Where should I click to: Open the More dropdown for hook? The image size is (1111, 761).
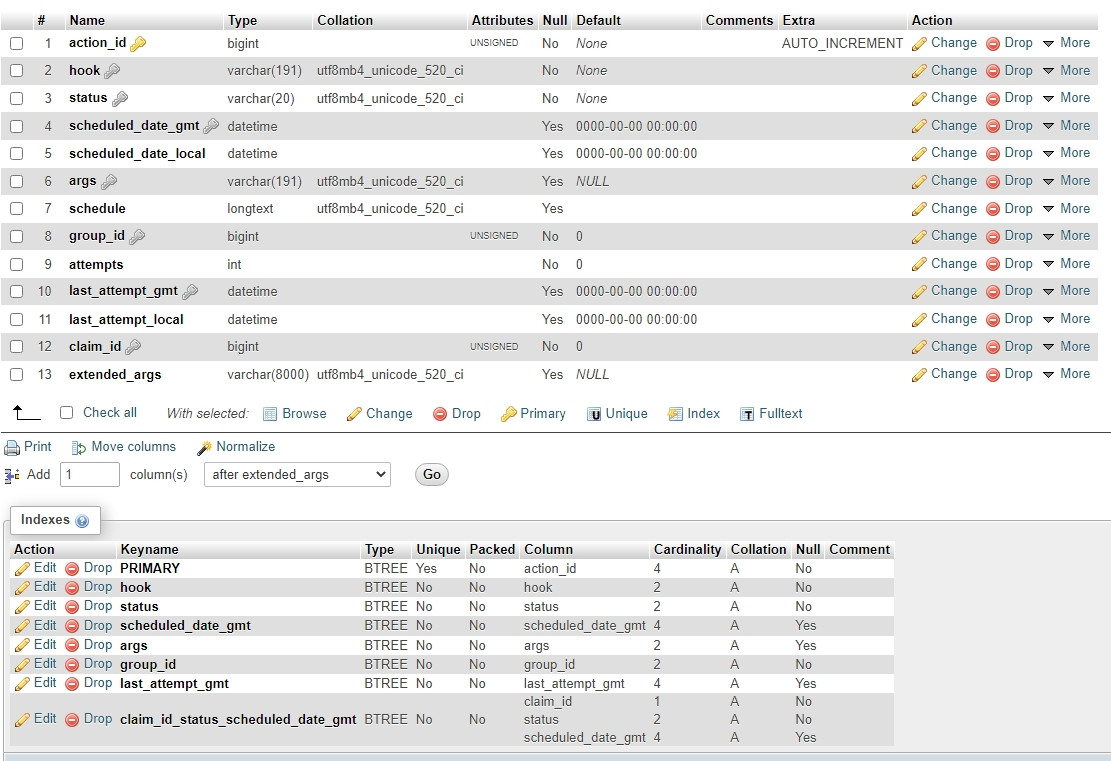tap(1067, 71)
